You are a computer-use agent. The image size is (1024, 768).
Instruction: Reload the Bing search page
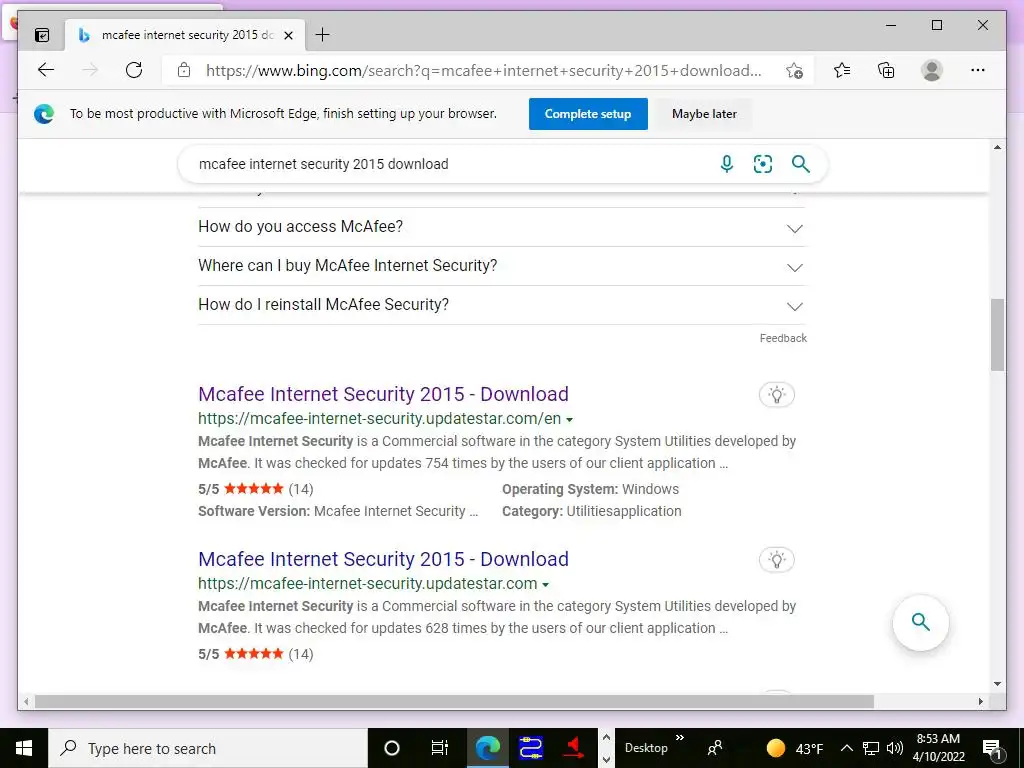click(134, 70)
